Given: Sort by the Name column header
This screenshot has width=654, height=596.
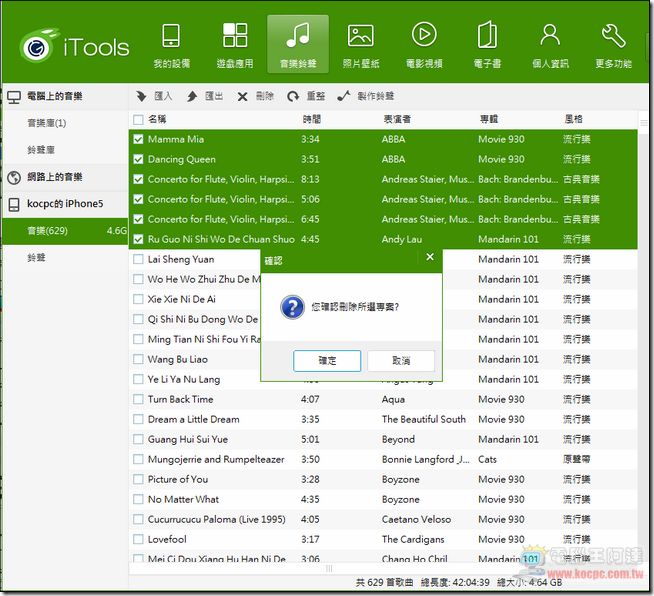Looking at the screenshot, I should click(x=157, y=119).
